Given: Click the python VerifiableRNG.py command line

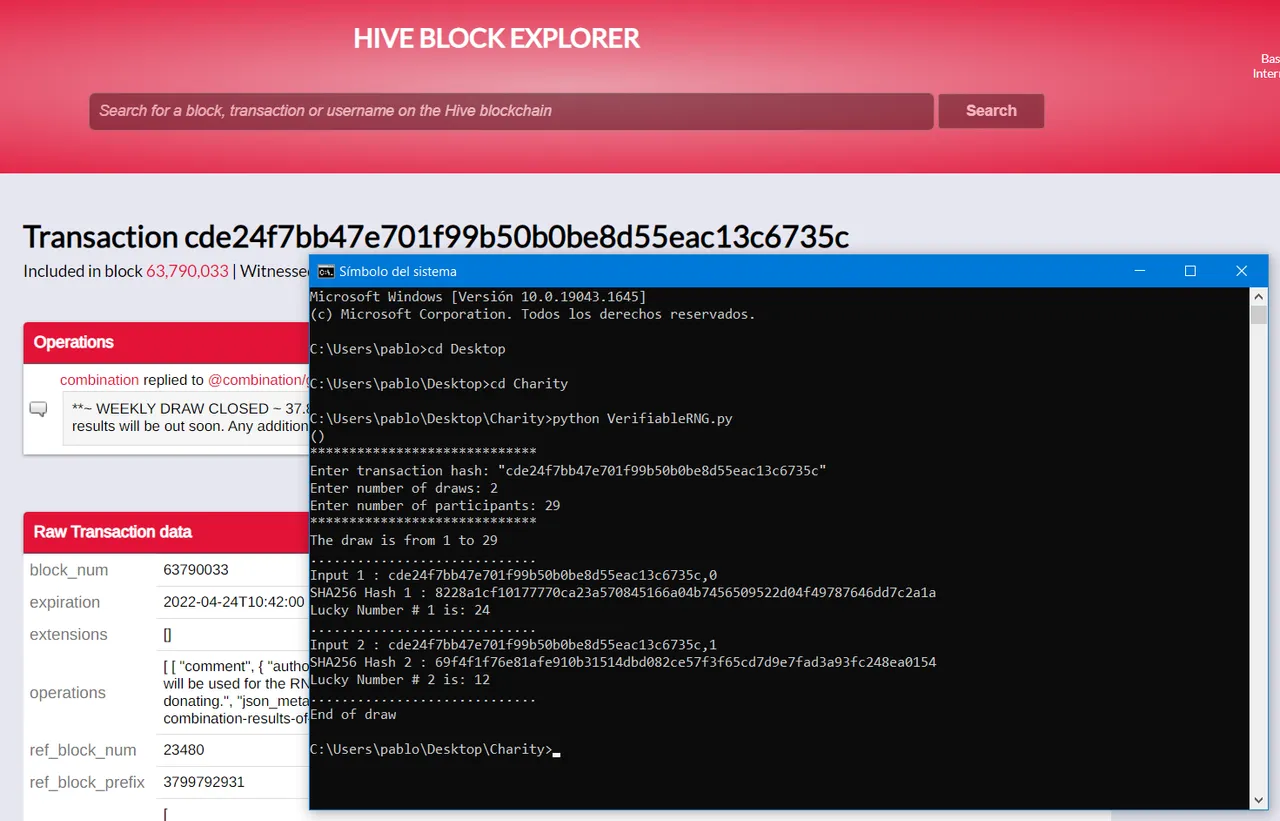Looking at the screenshot, I should (x=521, y=418).
